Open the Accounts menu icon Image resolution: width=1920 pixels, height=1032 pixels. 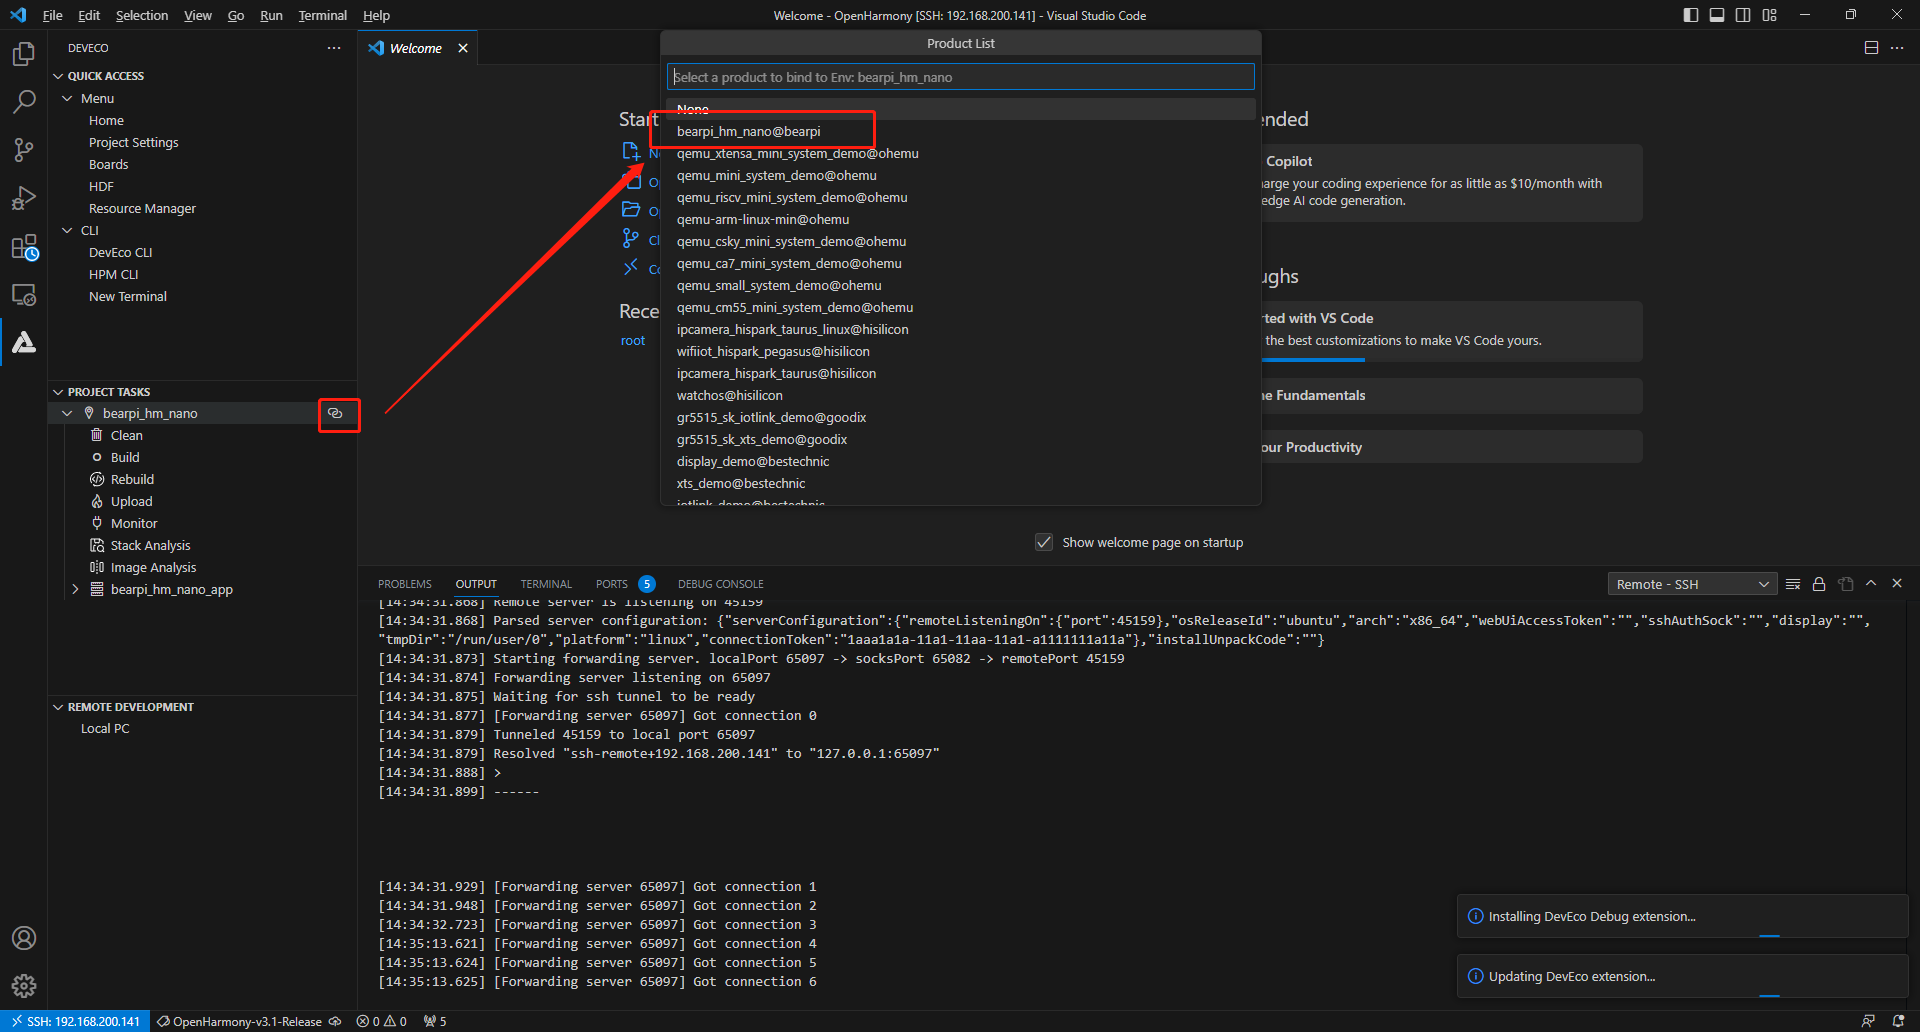(24, 938)
